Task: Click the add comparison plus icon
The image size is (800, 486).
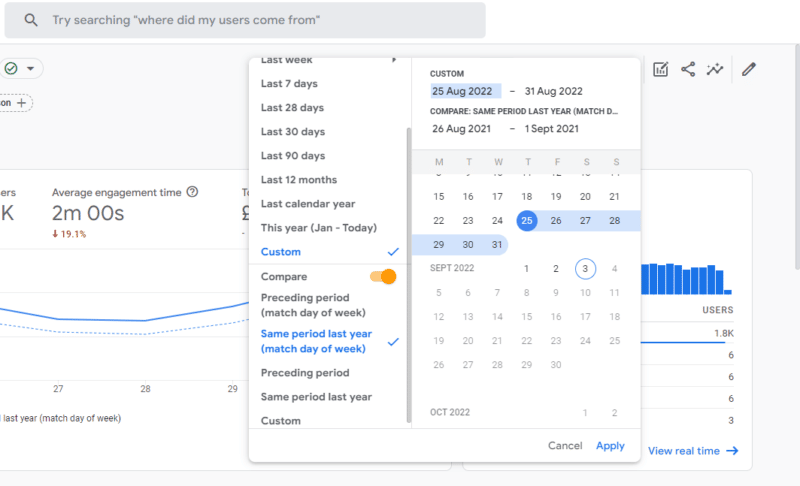Action: coord(22,103)
